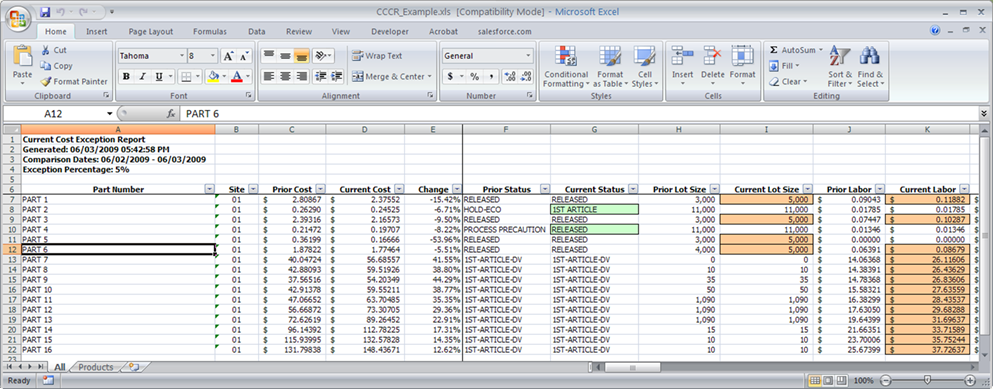
Task: Open Sort & Filter menu
Action: point(840,67)
